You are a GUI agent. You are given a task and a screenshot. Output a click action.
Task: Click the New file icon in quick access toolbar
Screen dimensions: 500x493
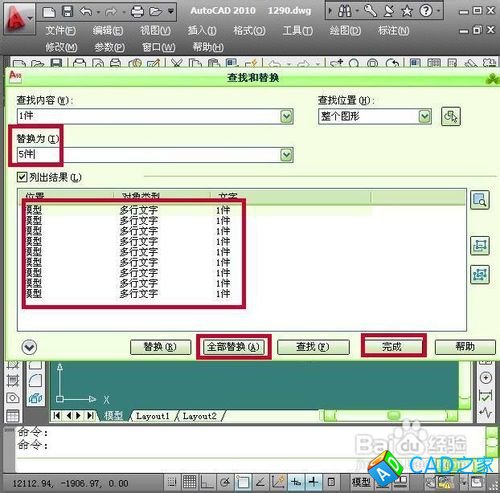(x=49, y=12)
